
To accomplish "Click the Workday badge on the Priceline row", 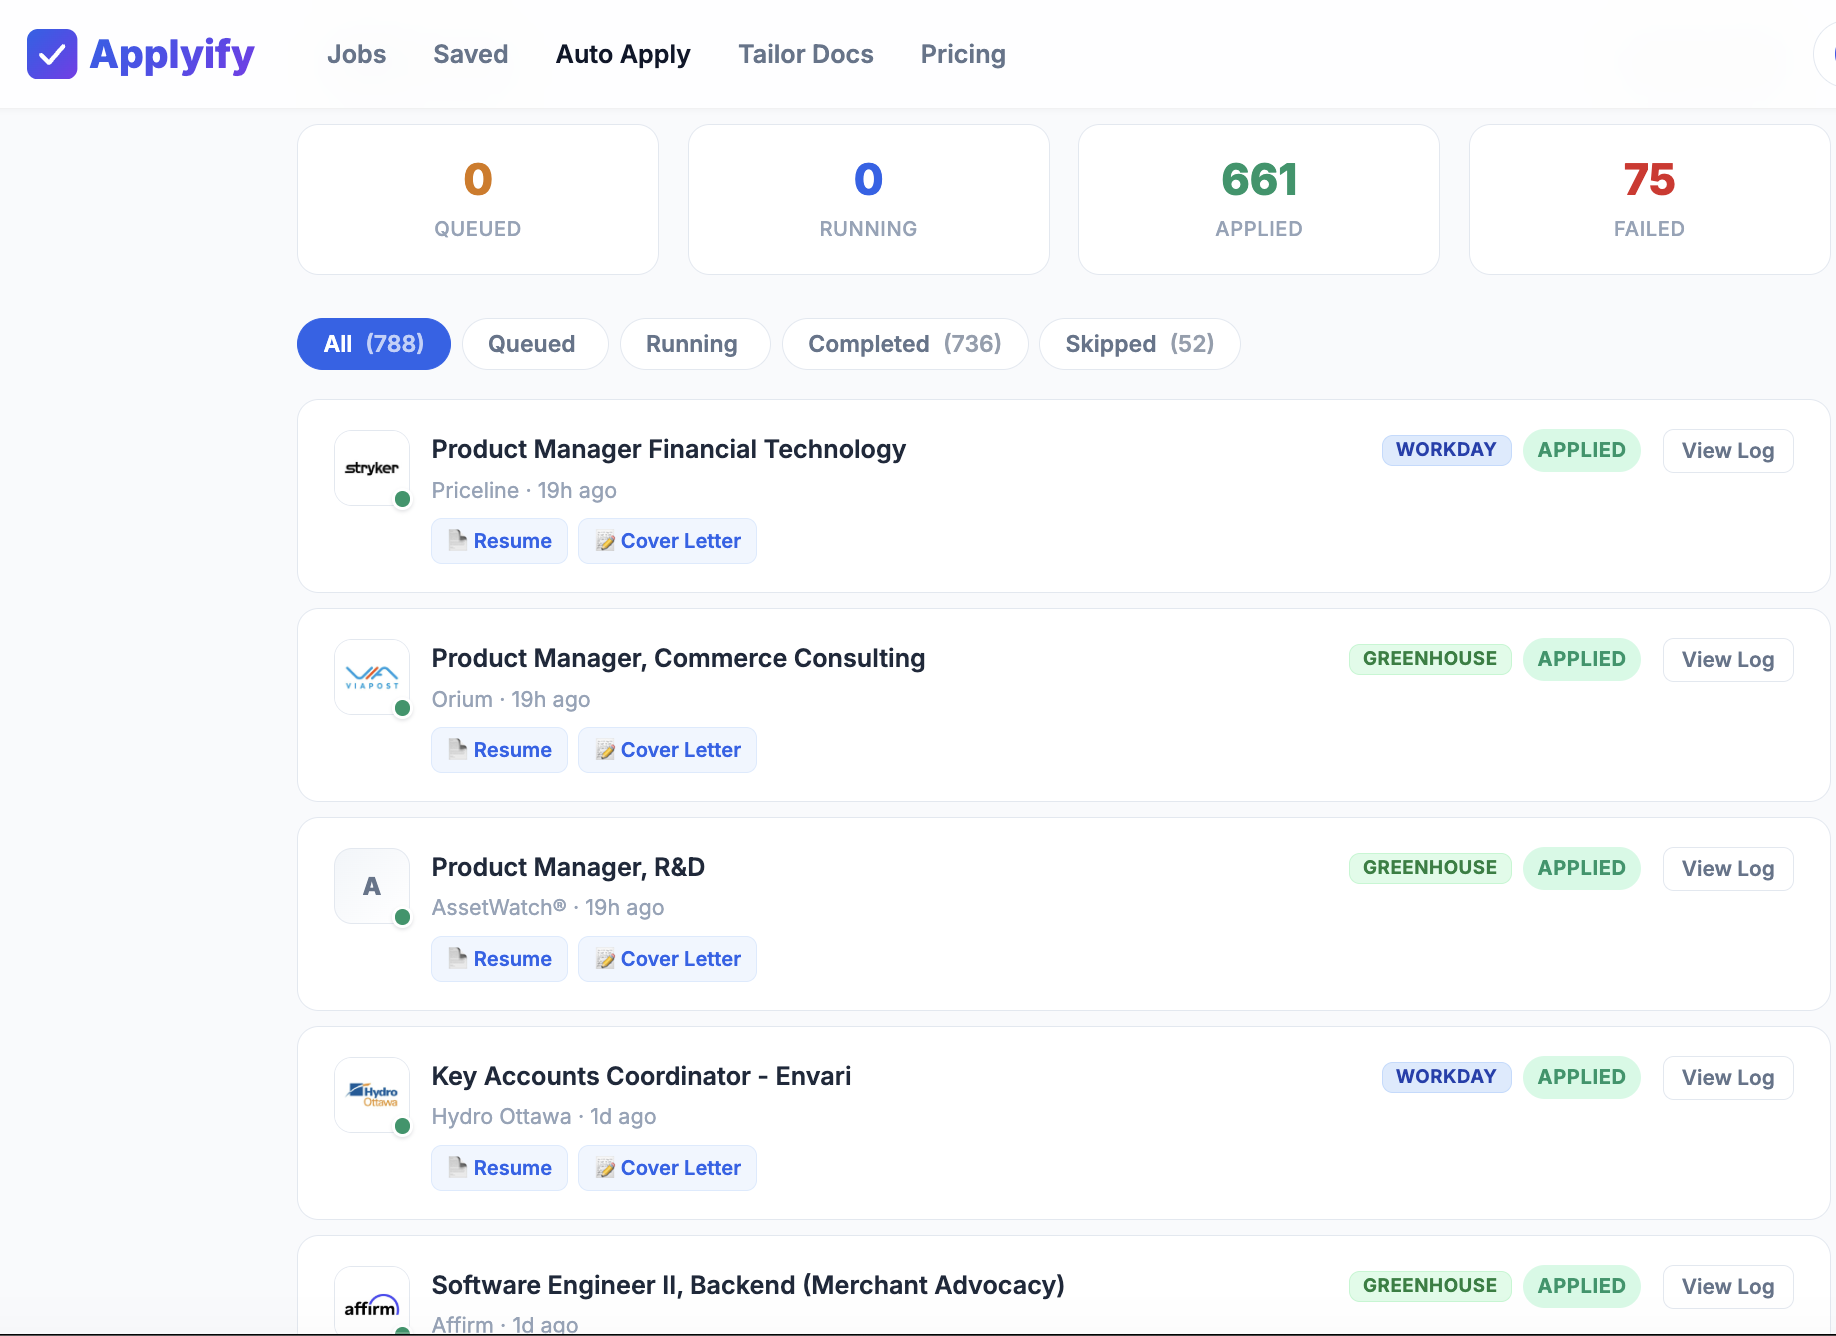I will click(x=1446, y=450).
